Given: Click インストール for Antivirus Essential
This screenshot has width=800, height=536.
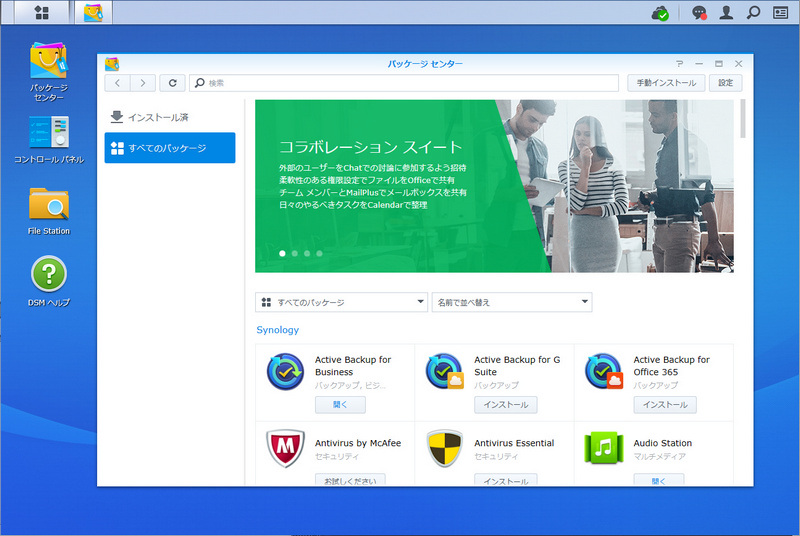Looking at the screenshot, I should pyautogui.click(x=506, y=480).
